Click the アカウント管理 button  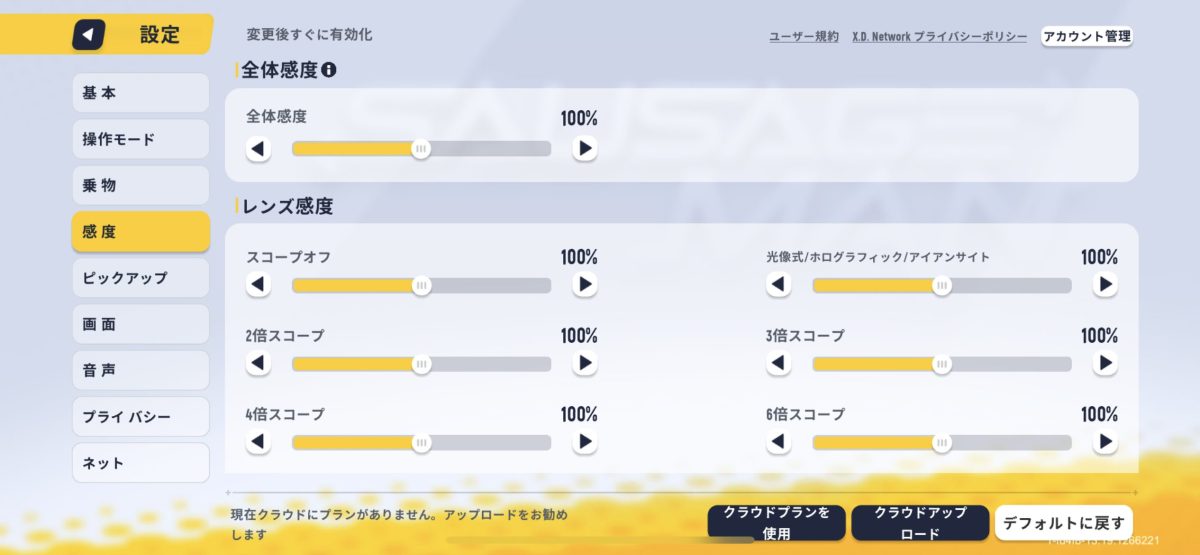point(1087,36)
